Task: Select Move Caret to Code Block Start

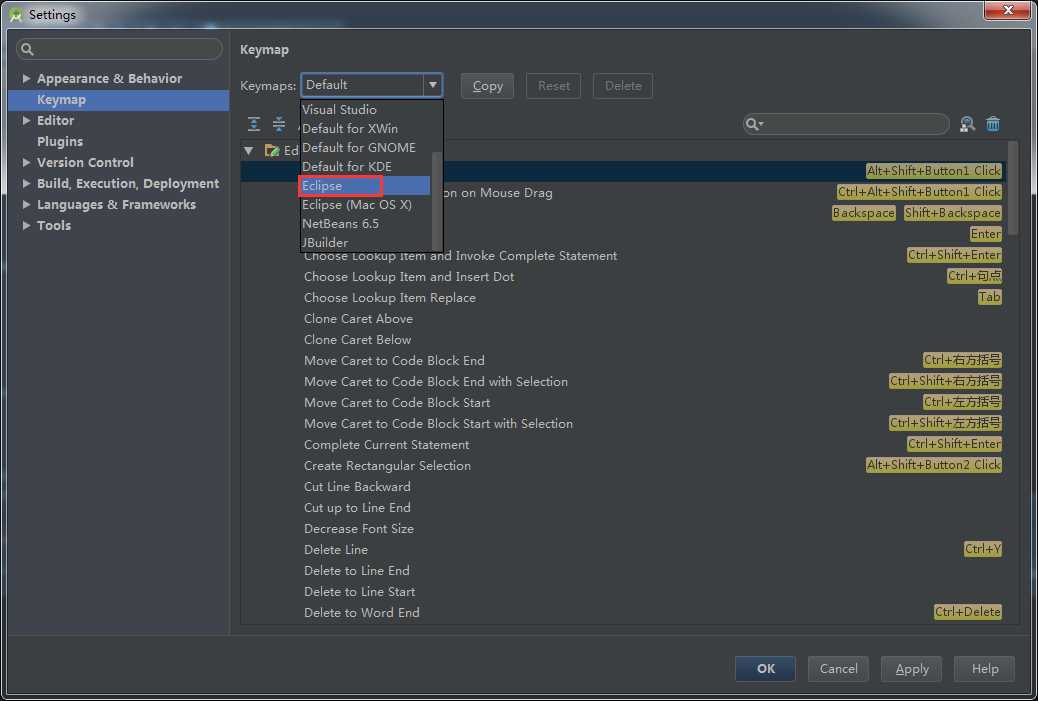Action: click(x=397, y=402)
